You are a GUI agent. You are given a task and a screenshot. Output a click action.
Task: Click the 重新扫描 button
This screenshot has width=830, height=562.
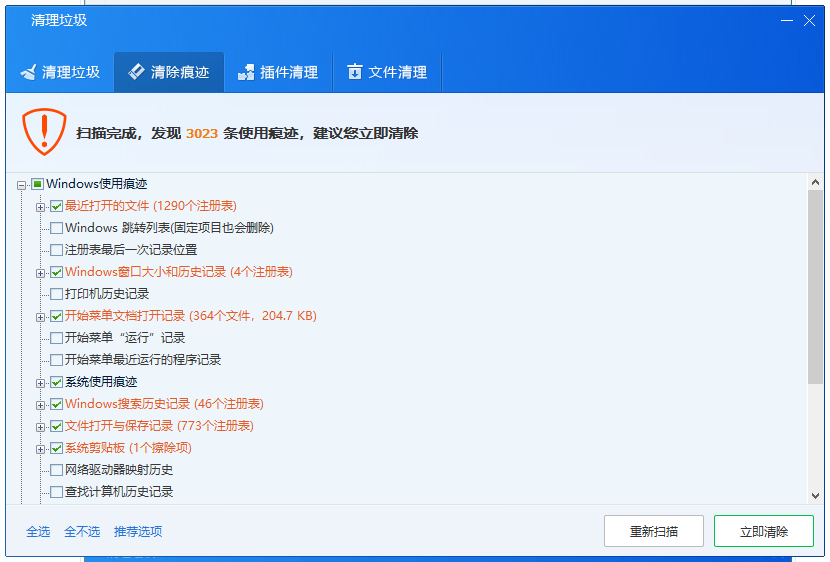point(654,531)
